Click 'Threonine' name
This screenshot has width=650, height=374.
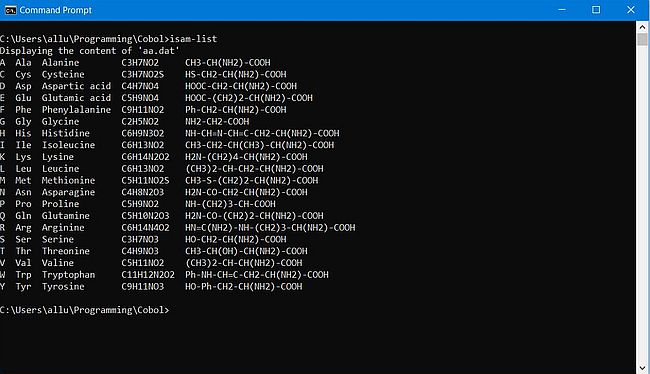click(x=65, y=251)
